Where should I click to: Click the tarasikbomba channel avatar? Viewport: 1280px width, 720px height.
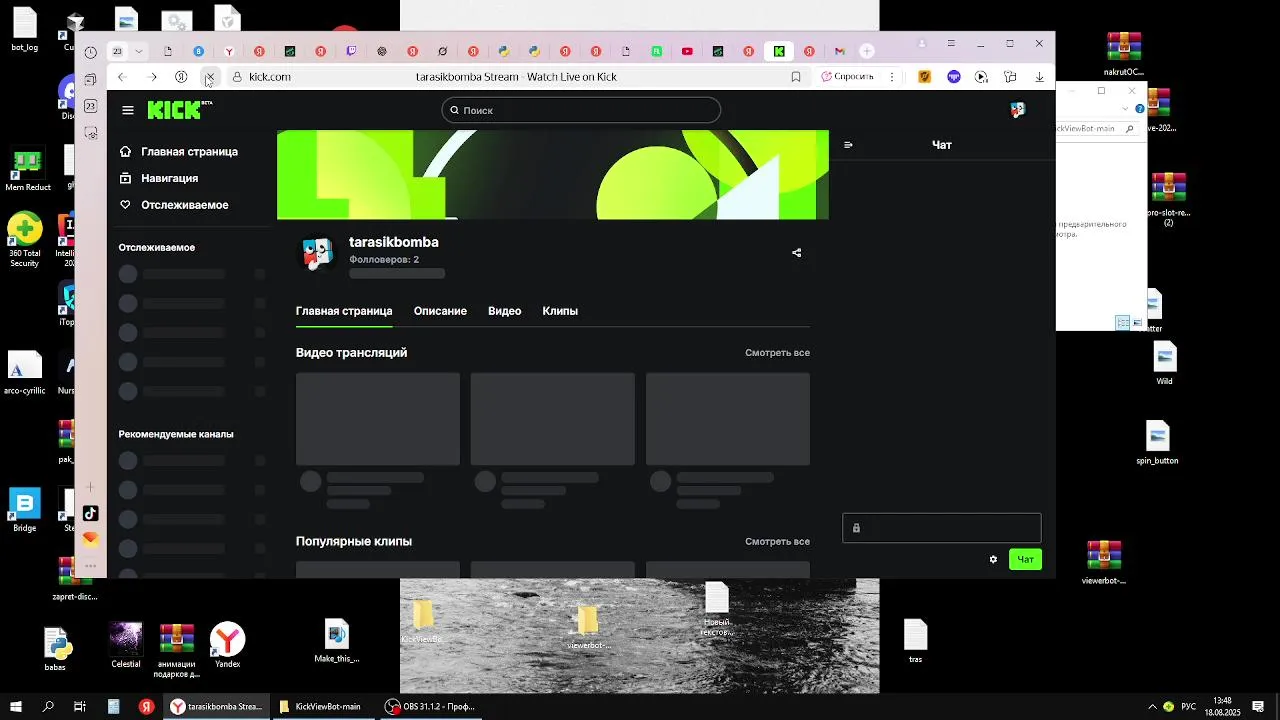(x=318, y=253)
